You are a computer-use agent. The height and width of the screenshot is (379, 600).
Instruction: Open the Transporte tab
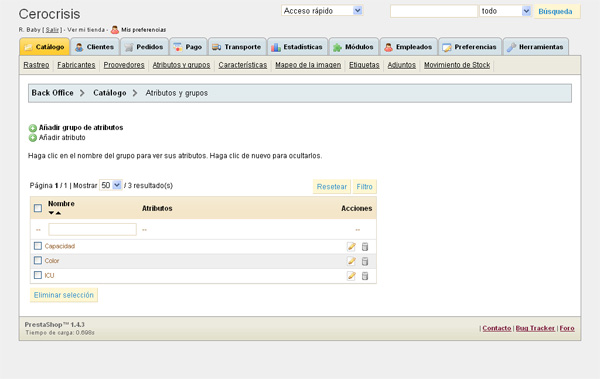(x=237, y=47)
